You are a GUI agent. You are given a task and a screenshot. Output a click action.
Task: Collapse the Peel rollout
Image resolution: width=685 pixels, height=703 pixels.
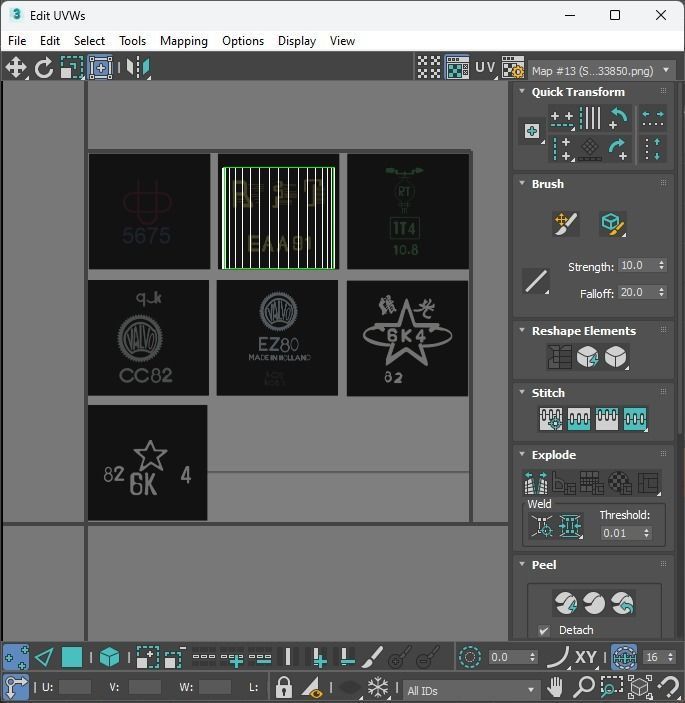tap(522, 564)
